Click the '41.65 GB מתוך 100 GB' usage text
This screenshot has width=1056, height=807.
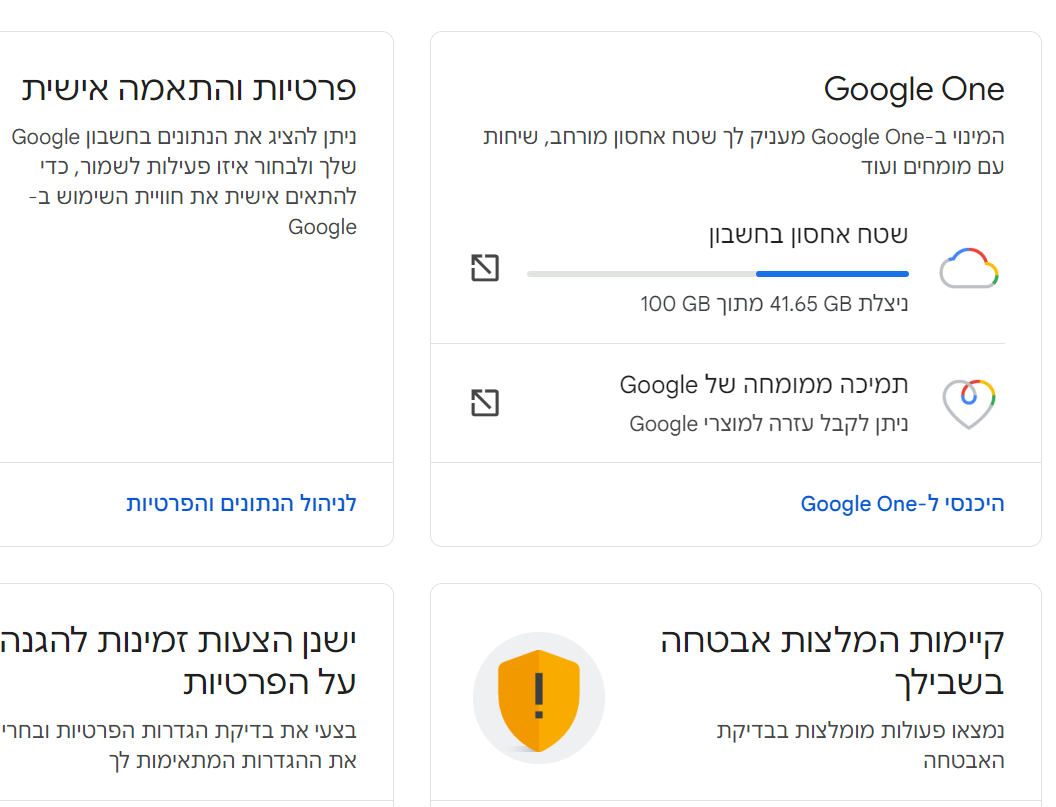point(774,303)
